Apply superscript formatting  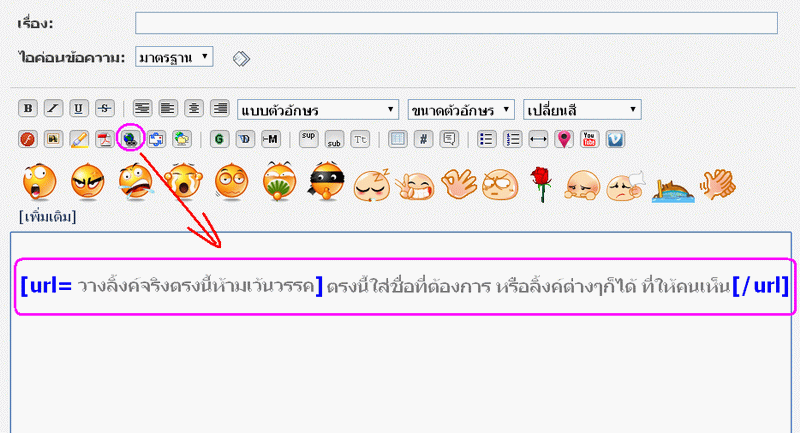click(x=308, y=139)
